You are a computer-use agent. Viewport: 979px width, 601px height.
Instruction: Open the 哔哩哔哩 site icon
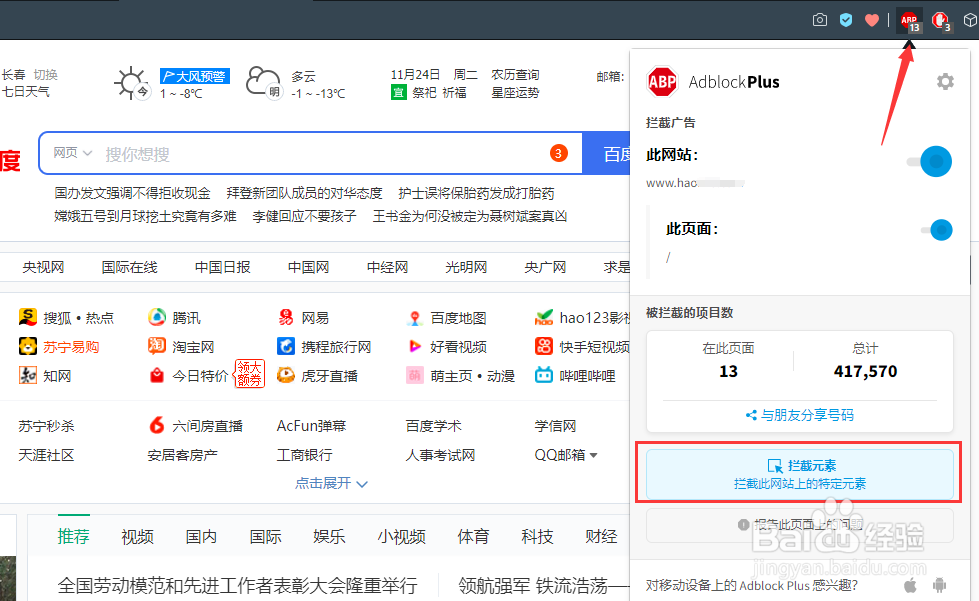[x=544, y=376]
